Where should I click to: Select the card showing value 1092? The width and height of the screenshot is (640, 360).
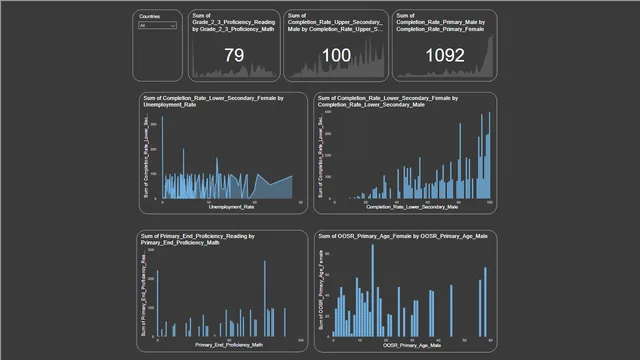[x=444, y=46]
